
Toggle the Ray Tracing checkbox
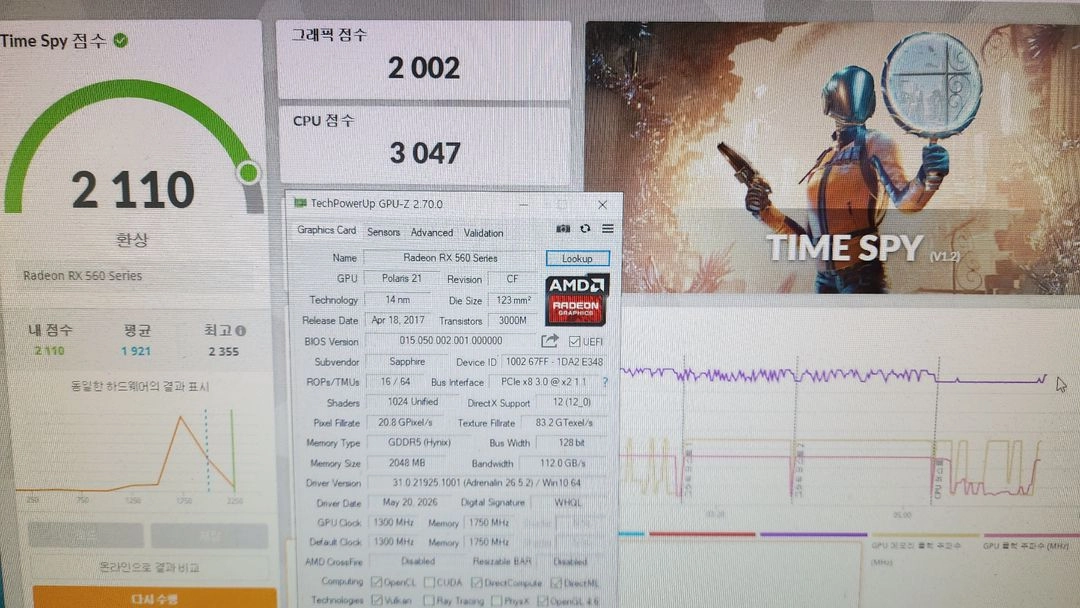tap(428, 600)
